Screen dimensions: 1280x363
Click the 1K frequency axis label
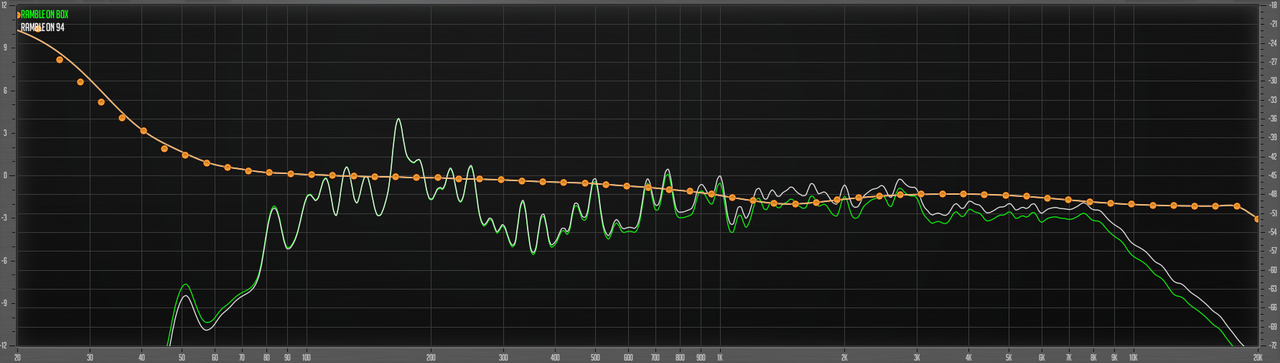point(719,356)
